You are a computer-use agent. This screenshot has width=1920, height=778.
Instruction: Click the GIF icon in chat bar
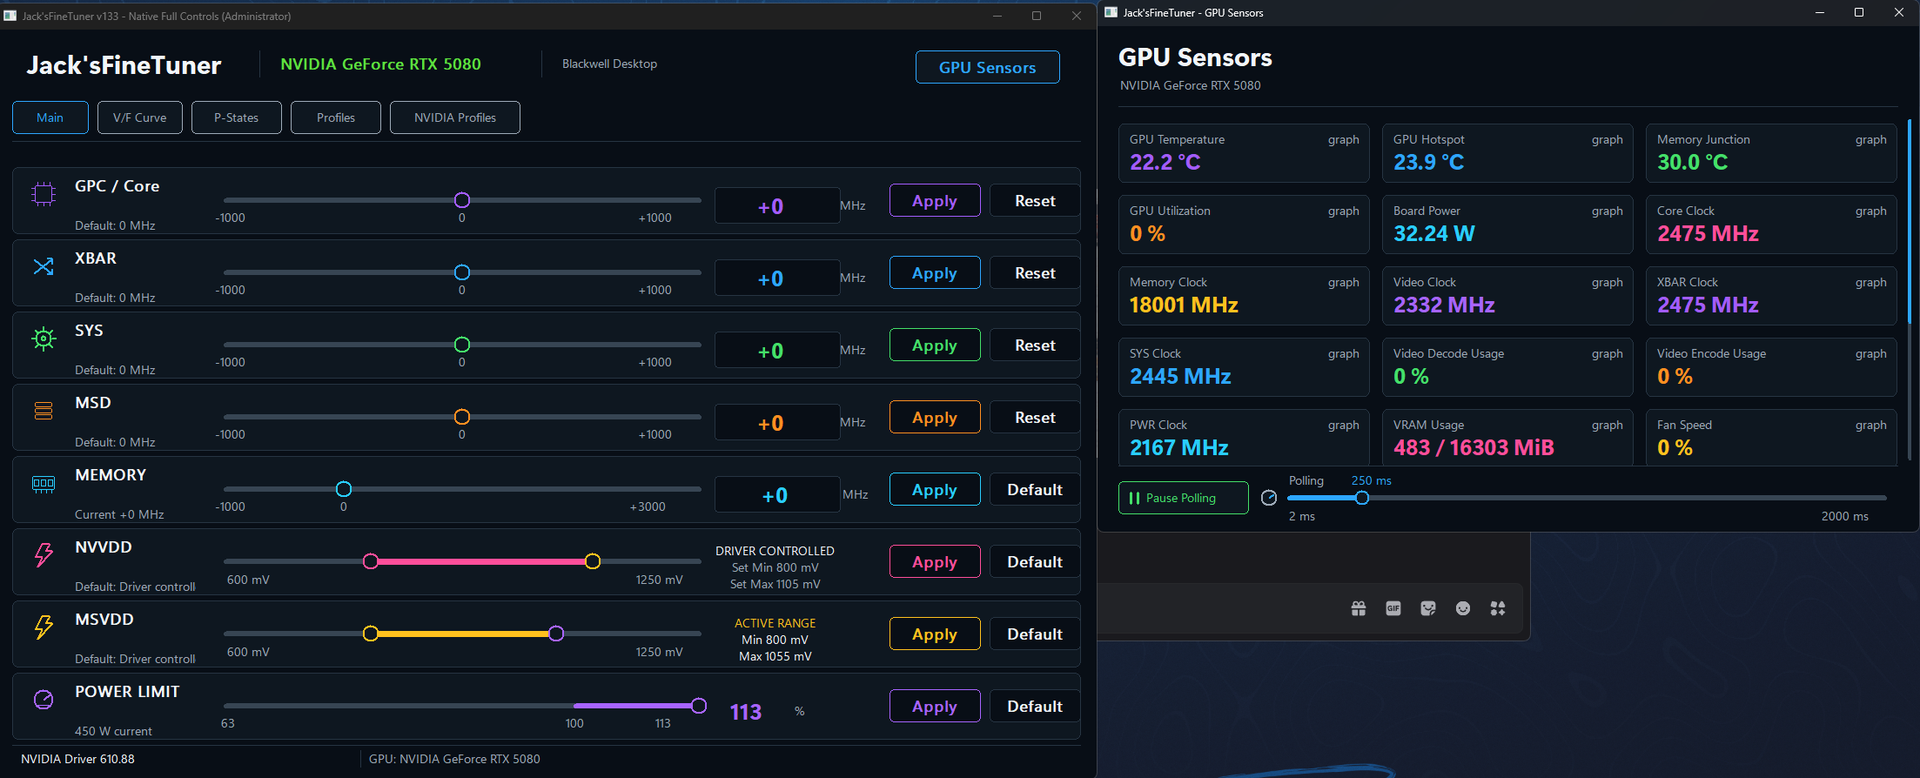click(x=1393, y=608)
